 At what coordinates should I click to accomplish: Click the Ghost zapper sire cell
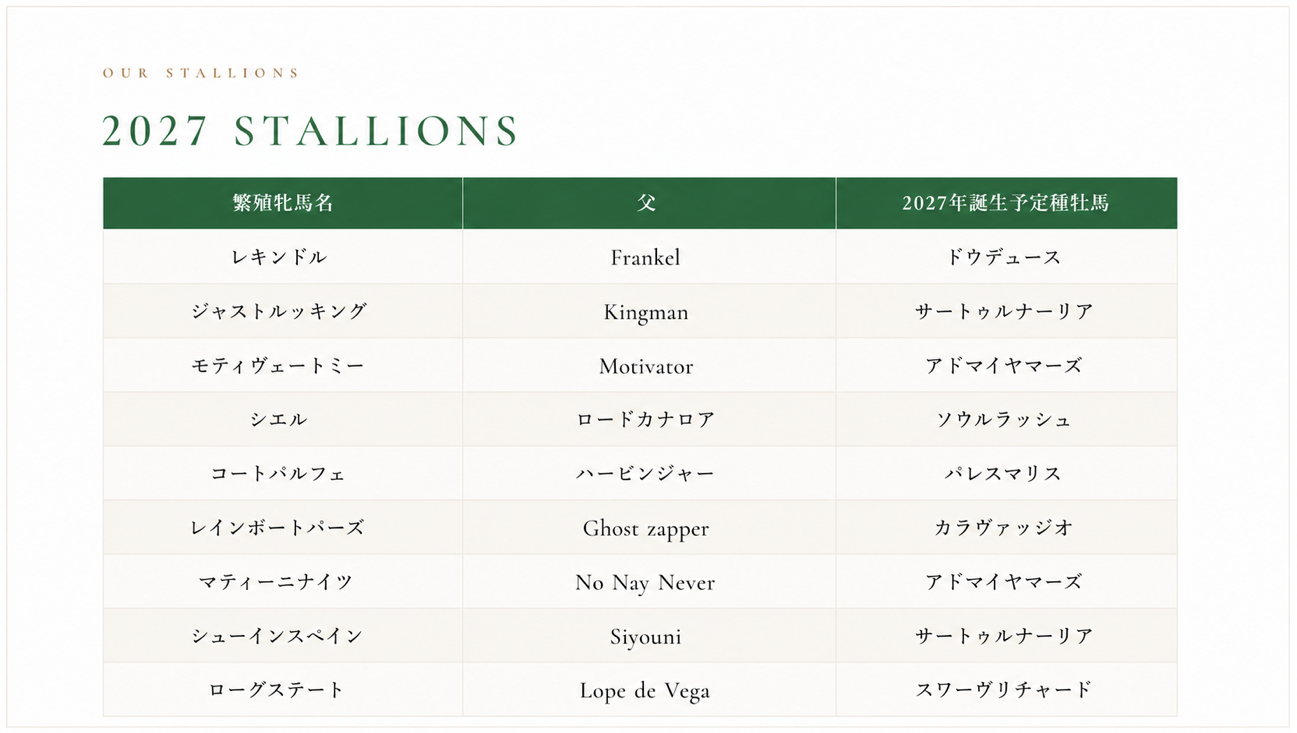click(x=649, y=527)
